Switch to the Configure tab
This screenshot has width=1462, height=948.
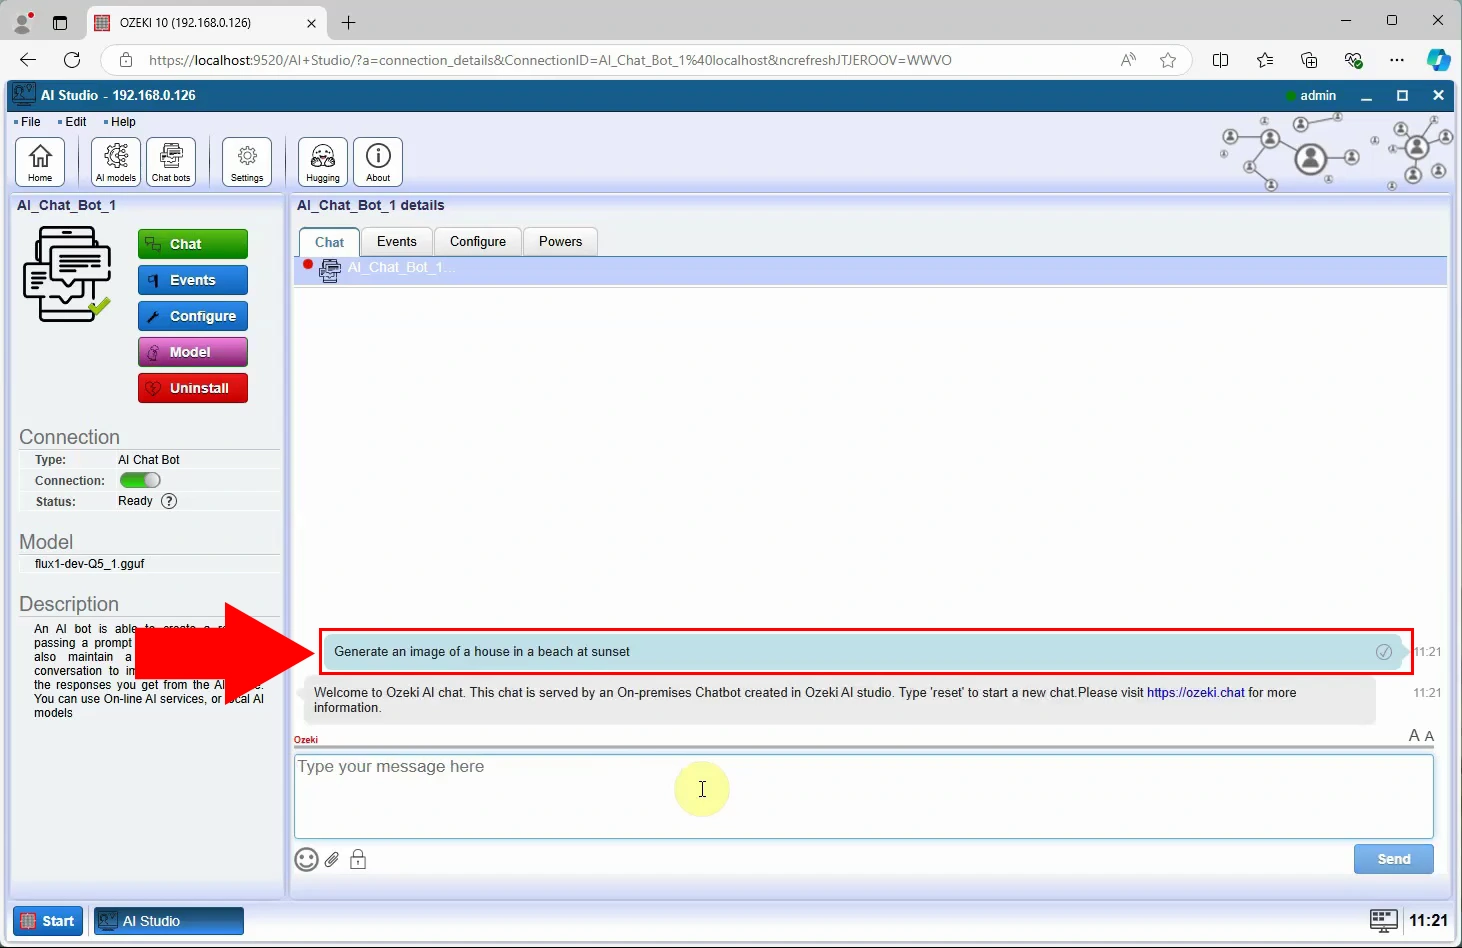[x=478, y=241]
